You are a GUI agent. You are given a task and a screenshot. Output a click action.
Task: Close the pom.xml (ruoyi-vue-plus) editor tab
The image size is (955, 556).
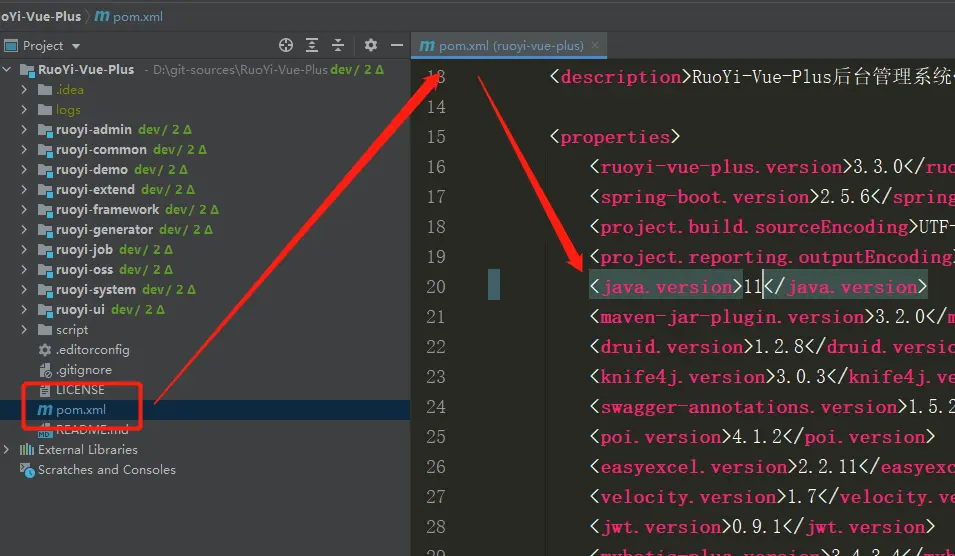pyautogui.click(x=595, y=45)
